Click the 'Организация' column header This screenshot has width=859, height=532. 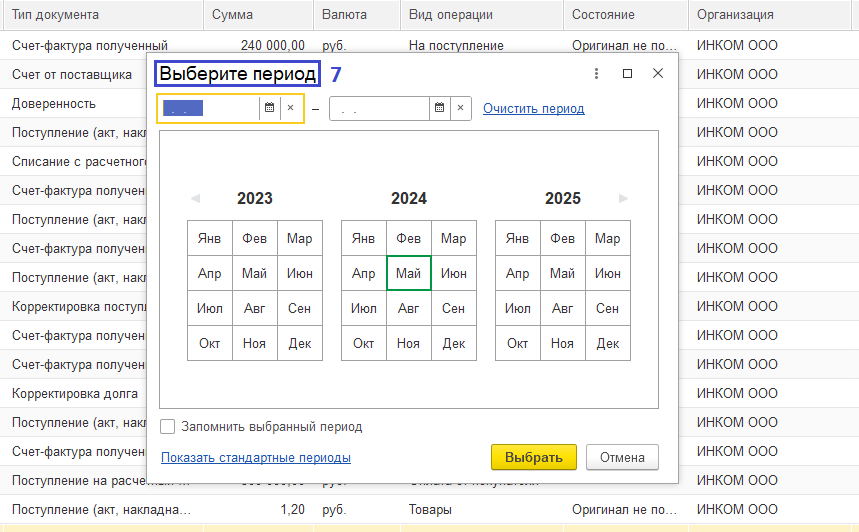tap(735, 15)
